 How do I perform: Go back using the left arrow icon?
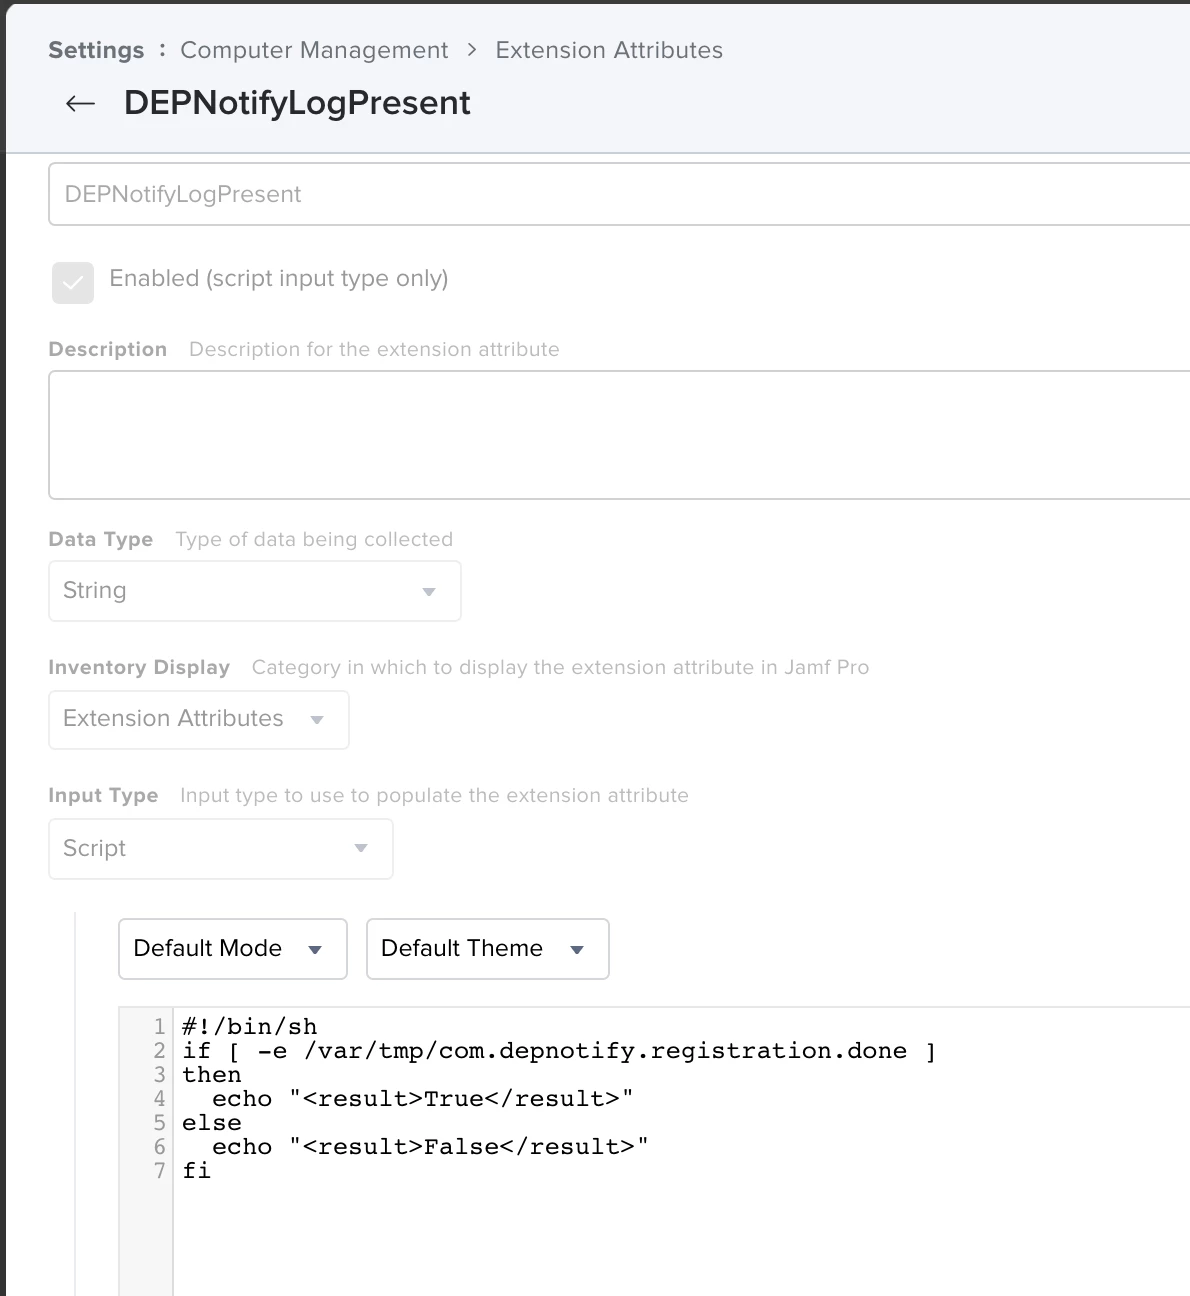point(80,103)
